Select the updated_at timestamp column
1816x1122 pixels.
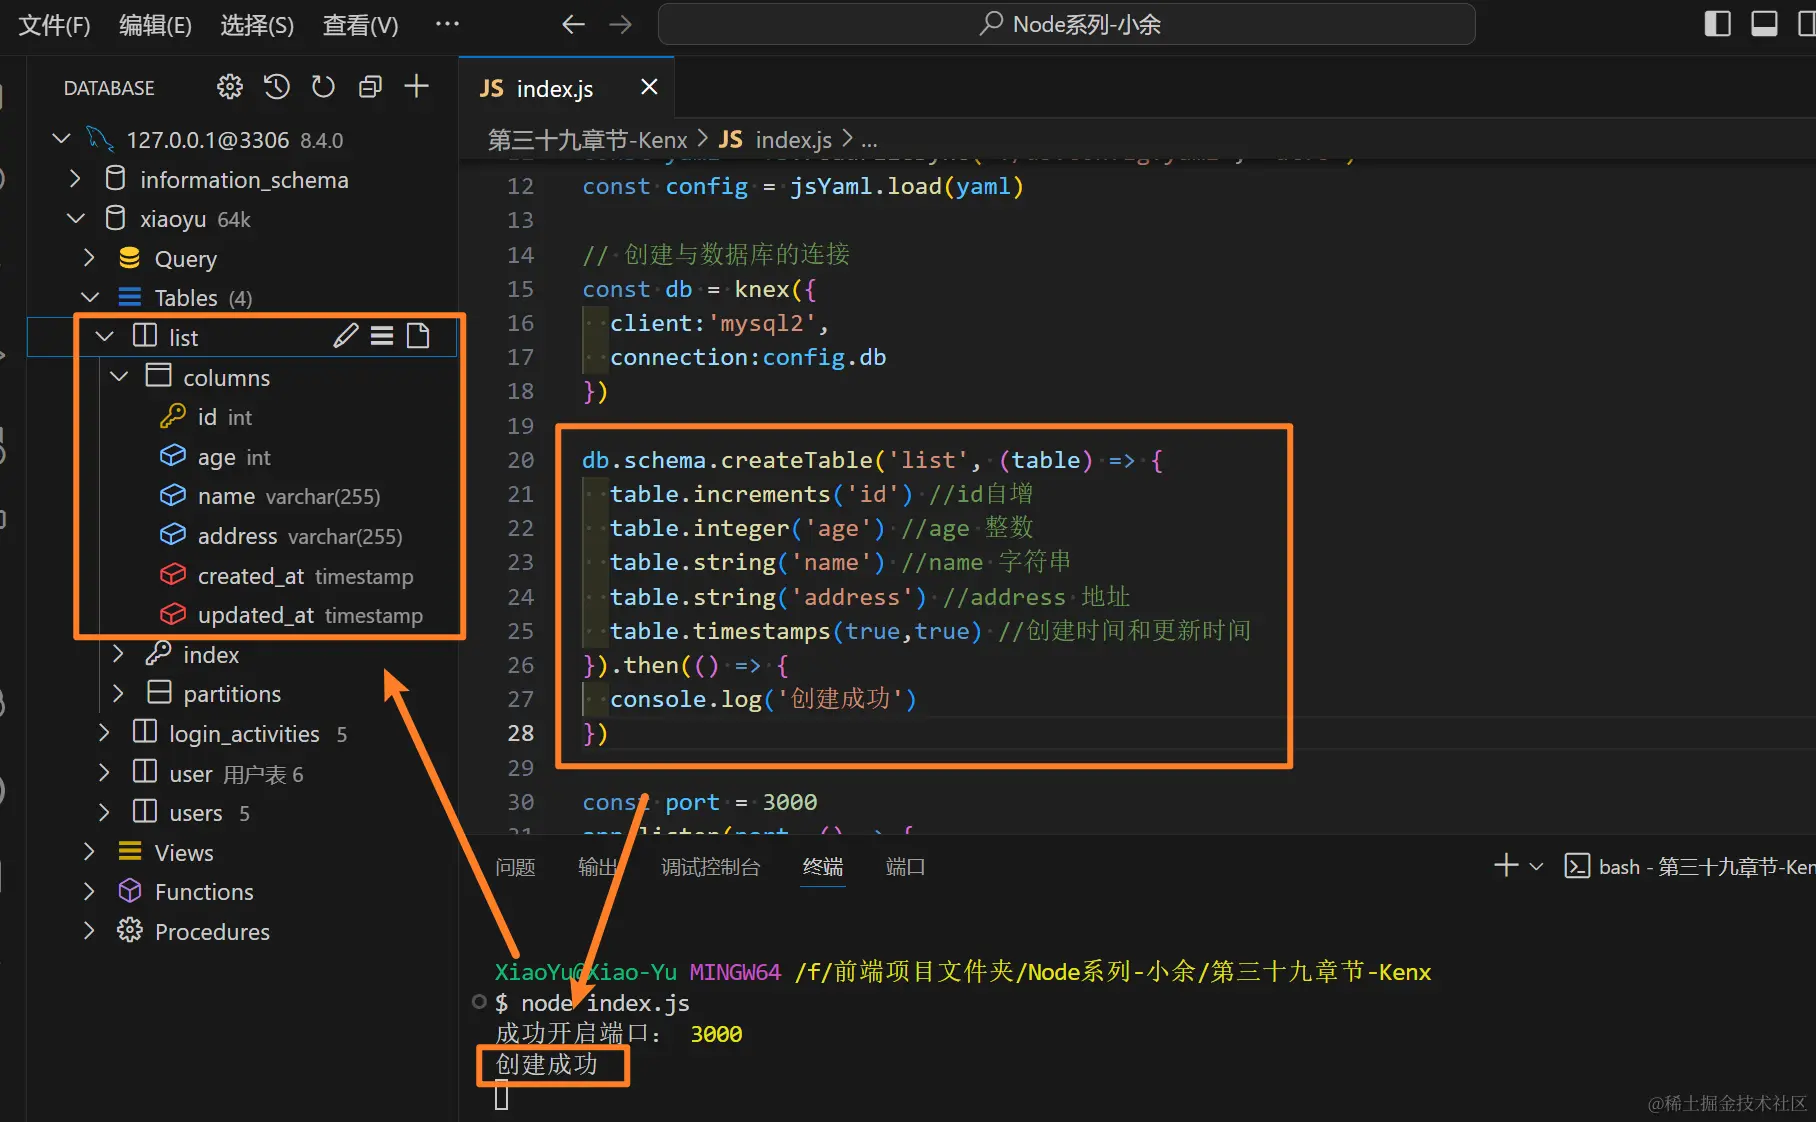(292, 615)
